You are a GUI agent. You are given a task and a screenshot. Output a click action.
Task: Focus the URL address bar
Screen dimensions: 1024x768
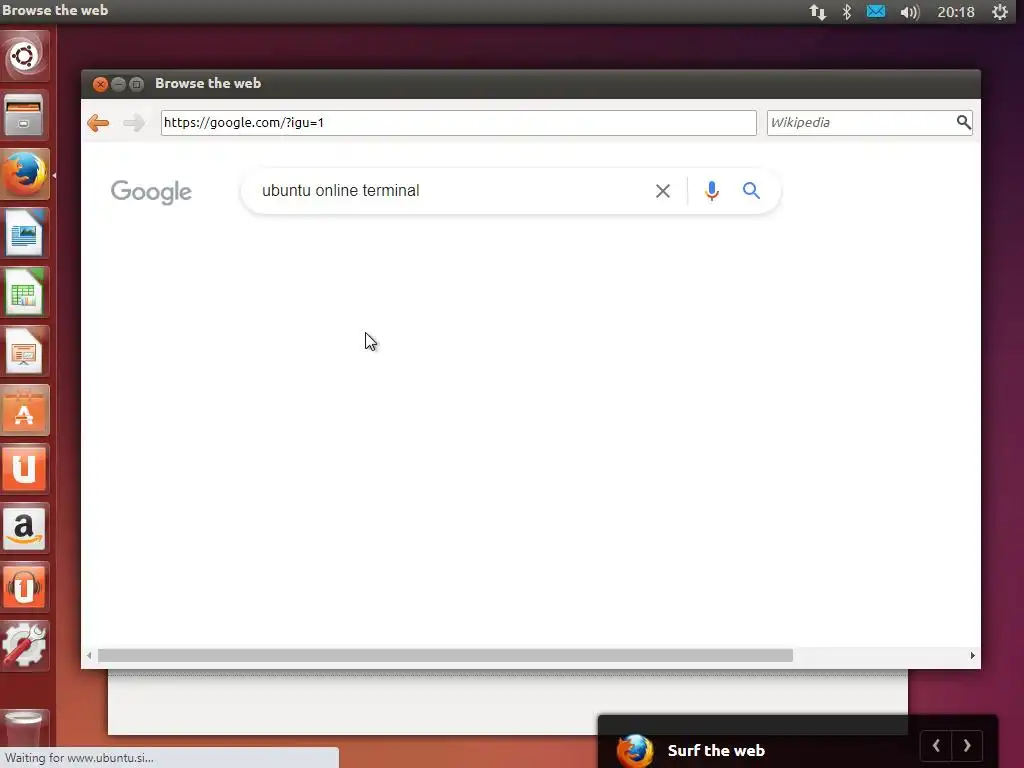[x=458, y=123]
